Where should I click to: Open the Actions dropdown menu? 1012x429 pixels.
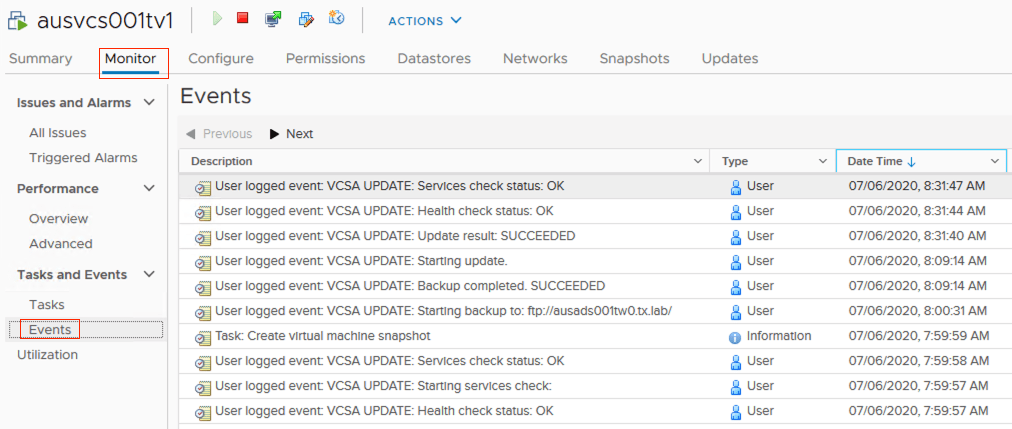pyautogui.click(x=425, y=21)
